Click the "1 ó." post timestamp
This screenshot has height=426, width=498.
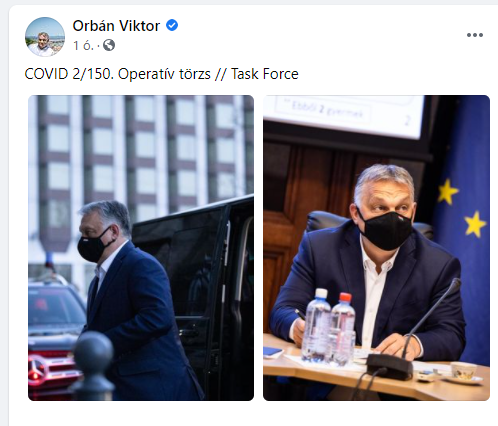pyautogui.click(x=83, y=45)
